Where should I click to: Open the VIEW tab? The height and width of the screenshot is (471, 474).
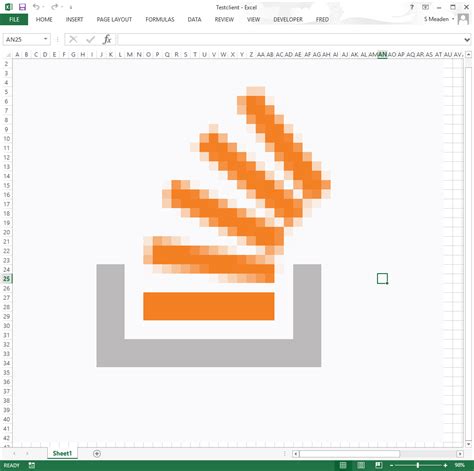coord(253,20)
